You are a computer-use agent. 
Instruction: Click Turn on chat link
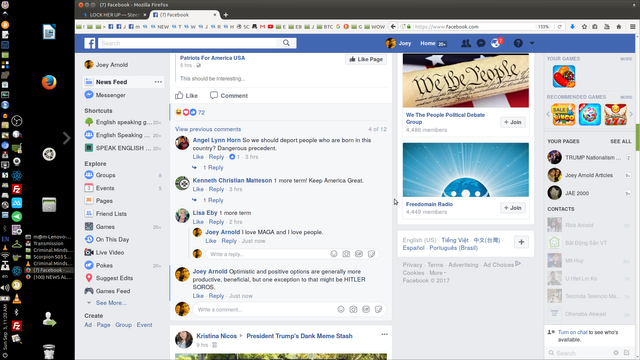pyautogui.click(x=573, y=332)
